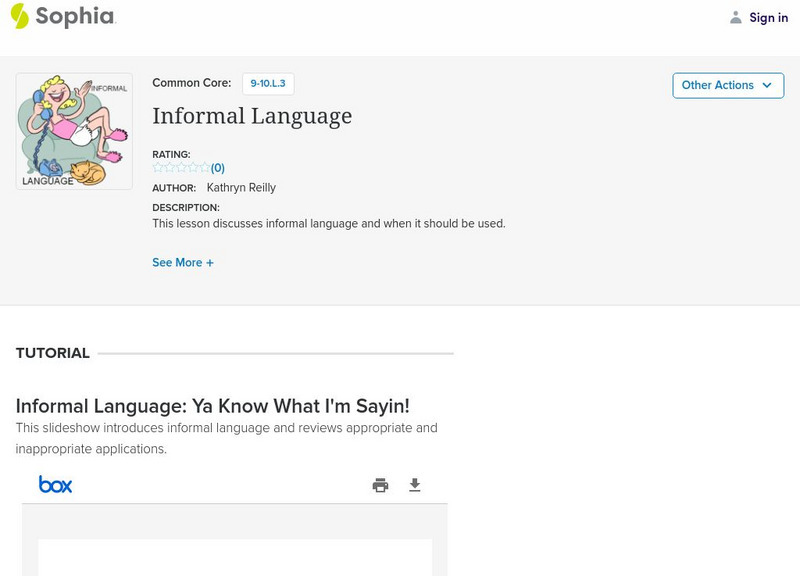800x576 pixels.
Task: Click the plus icon beside See More
Action: pyautogui.click(x=210, y=263)
